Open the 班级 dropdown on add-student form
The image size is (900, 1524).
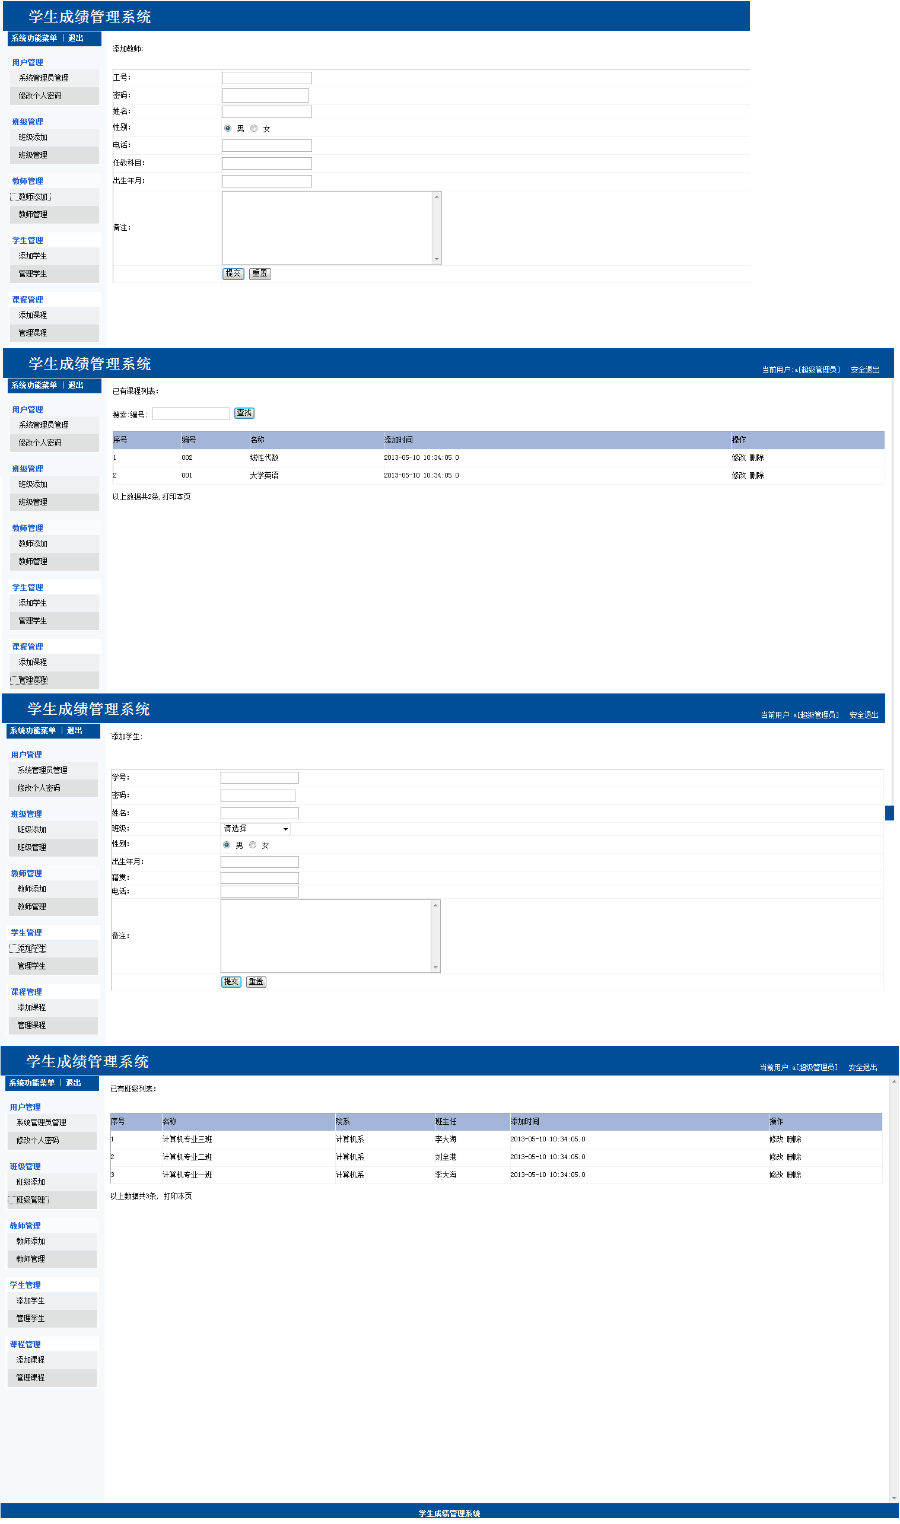[x=256, y=829]
